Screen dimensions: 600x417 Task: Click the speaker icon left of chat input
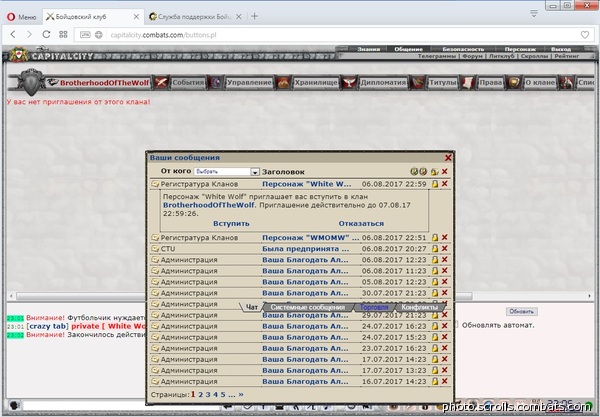click(14, 405)
